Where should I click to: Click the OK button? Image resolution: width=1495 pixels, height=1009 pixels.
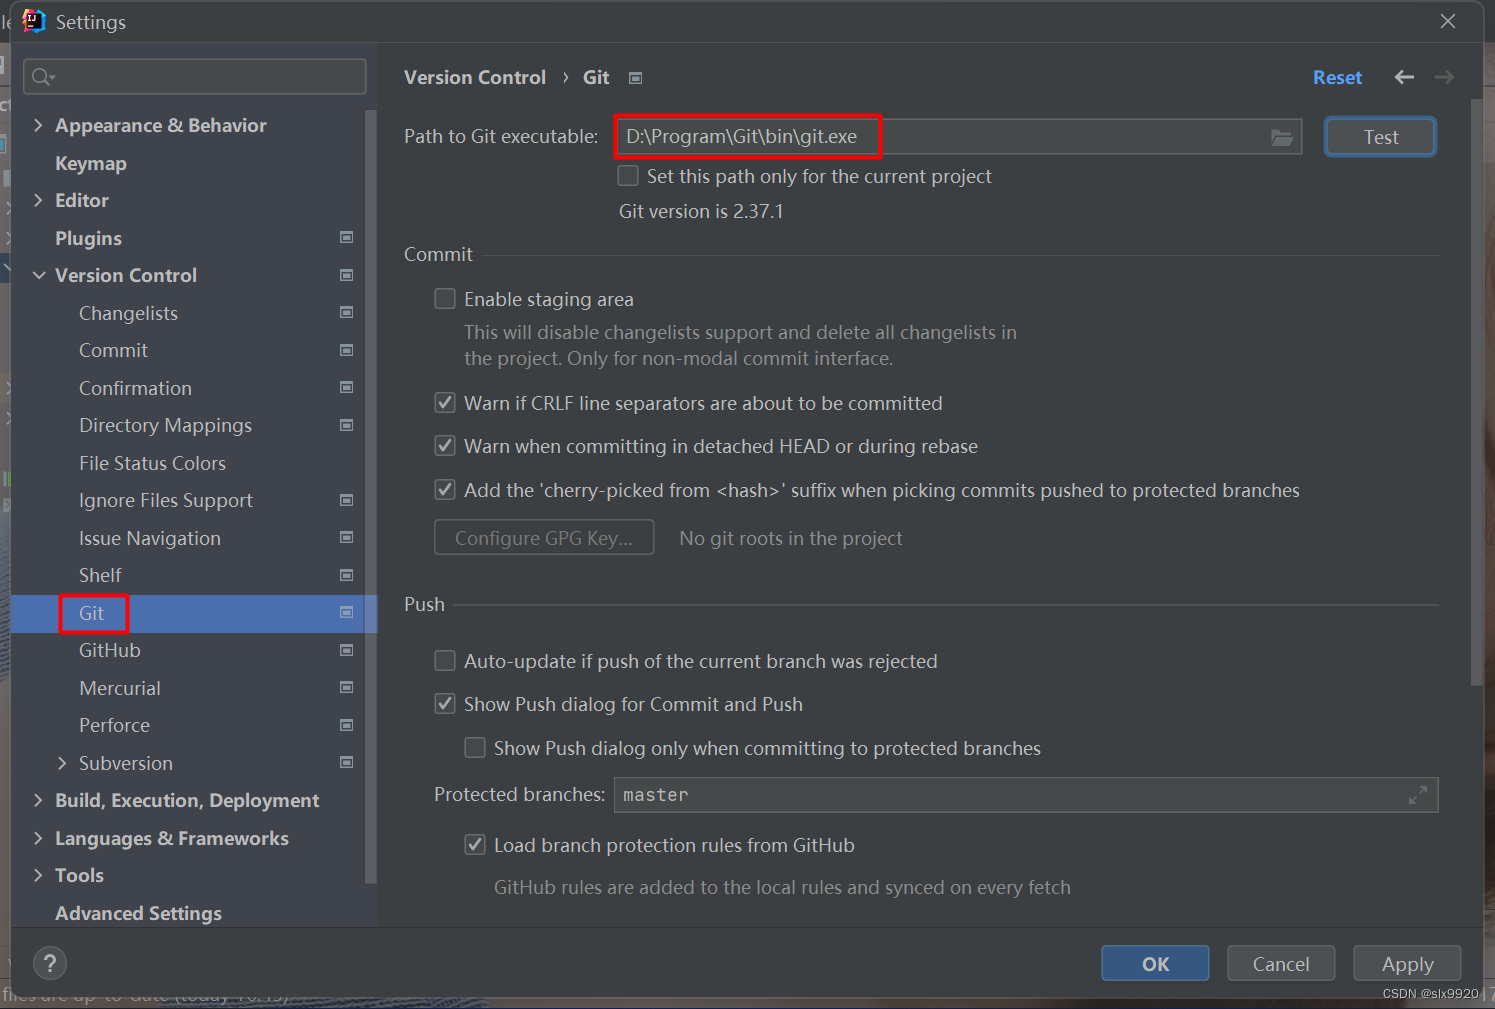pos(1155,964)
